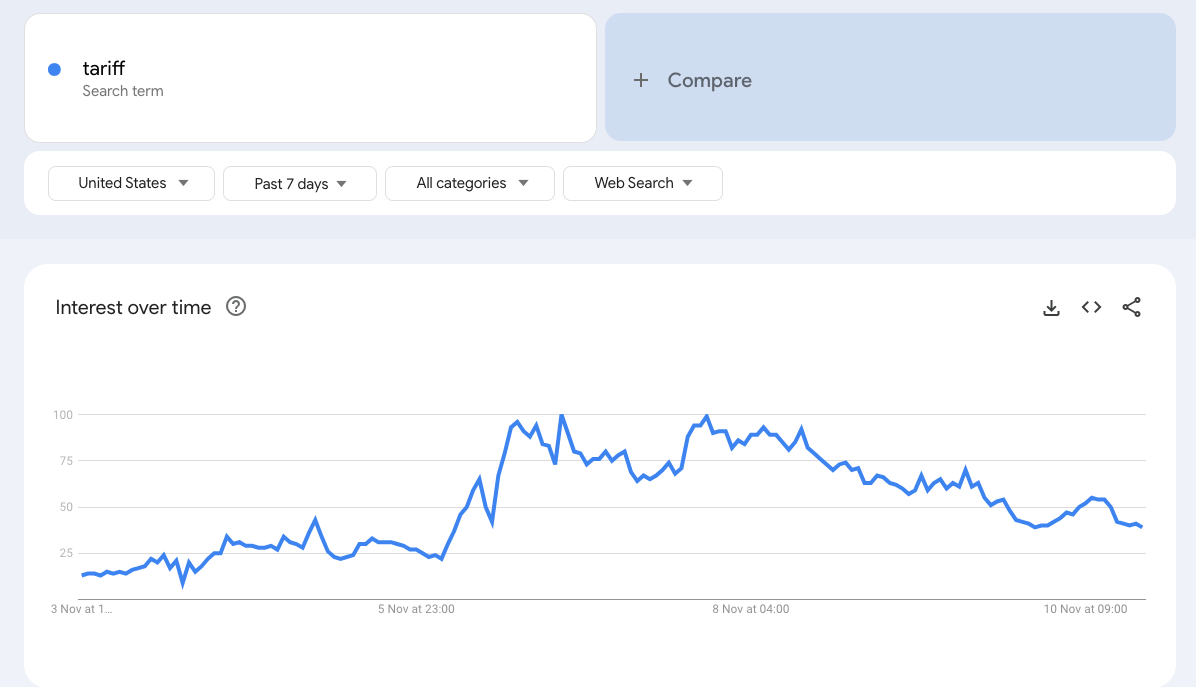The image size is (1196, 687).
Task: Open the embed code icon
Action: [x=1091, y=308]
